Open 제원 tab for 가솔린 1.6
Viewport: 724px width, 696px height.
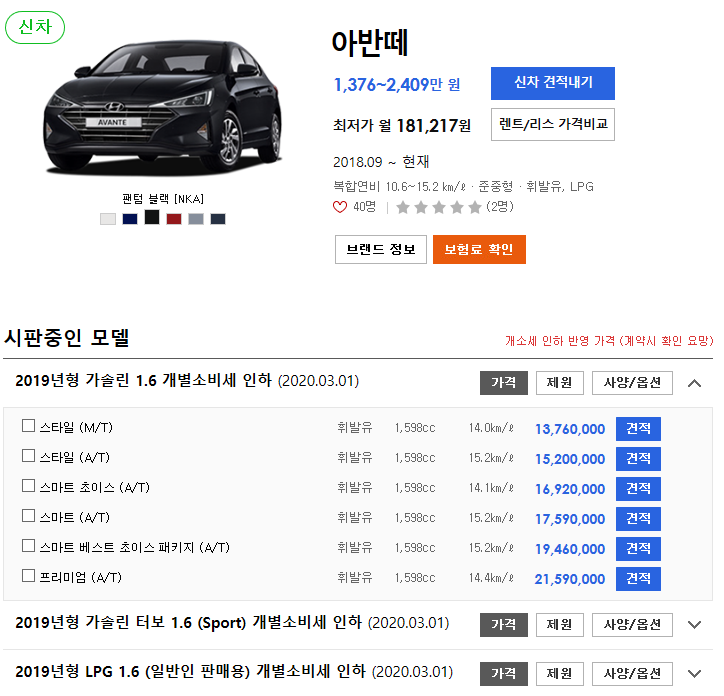tap(560, 383)
